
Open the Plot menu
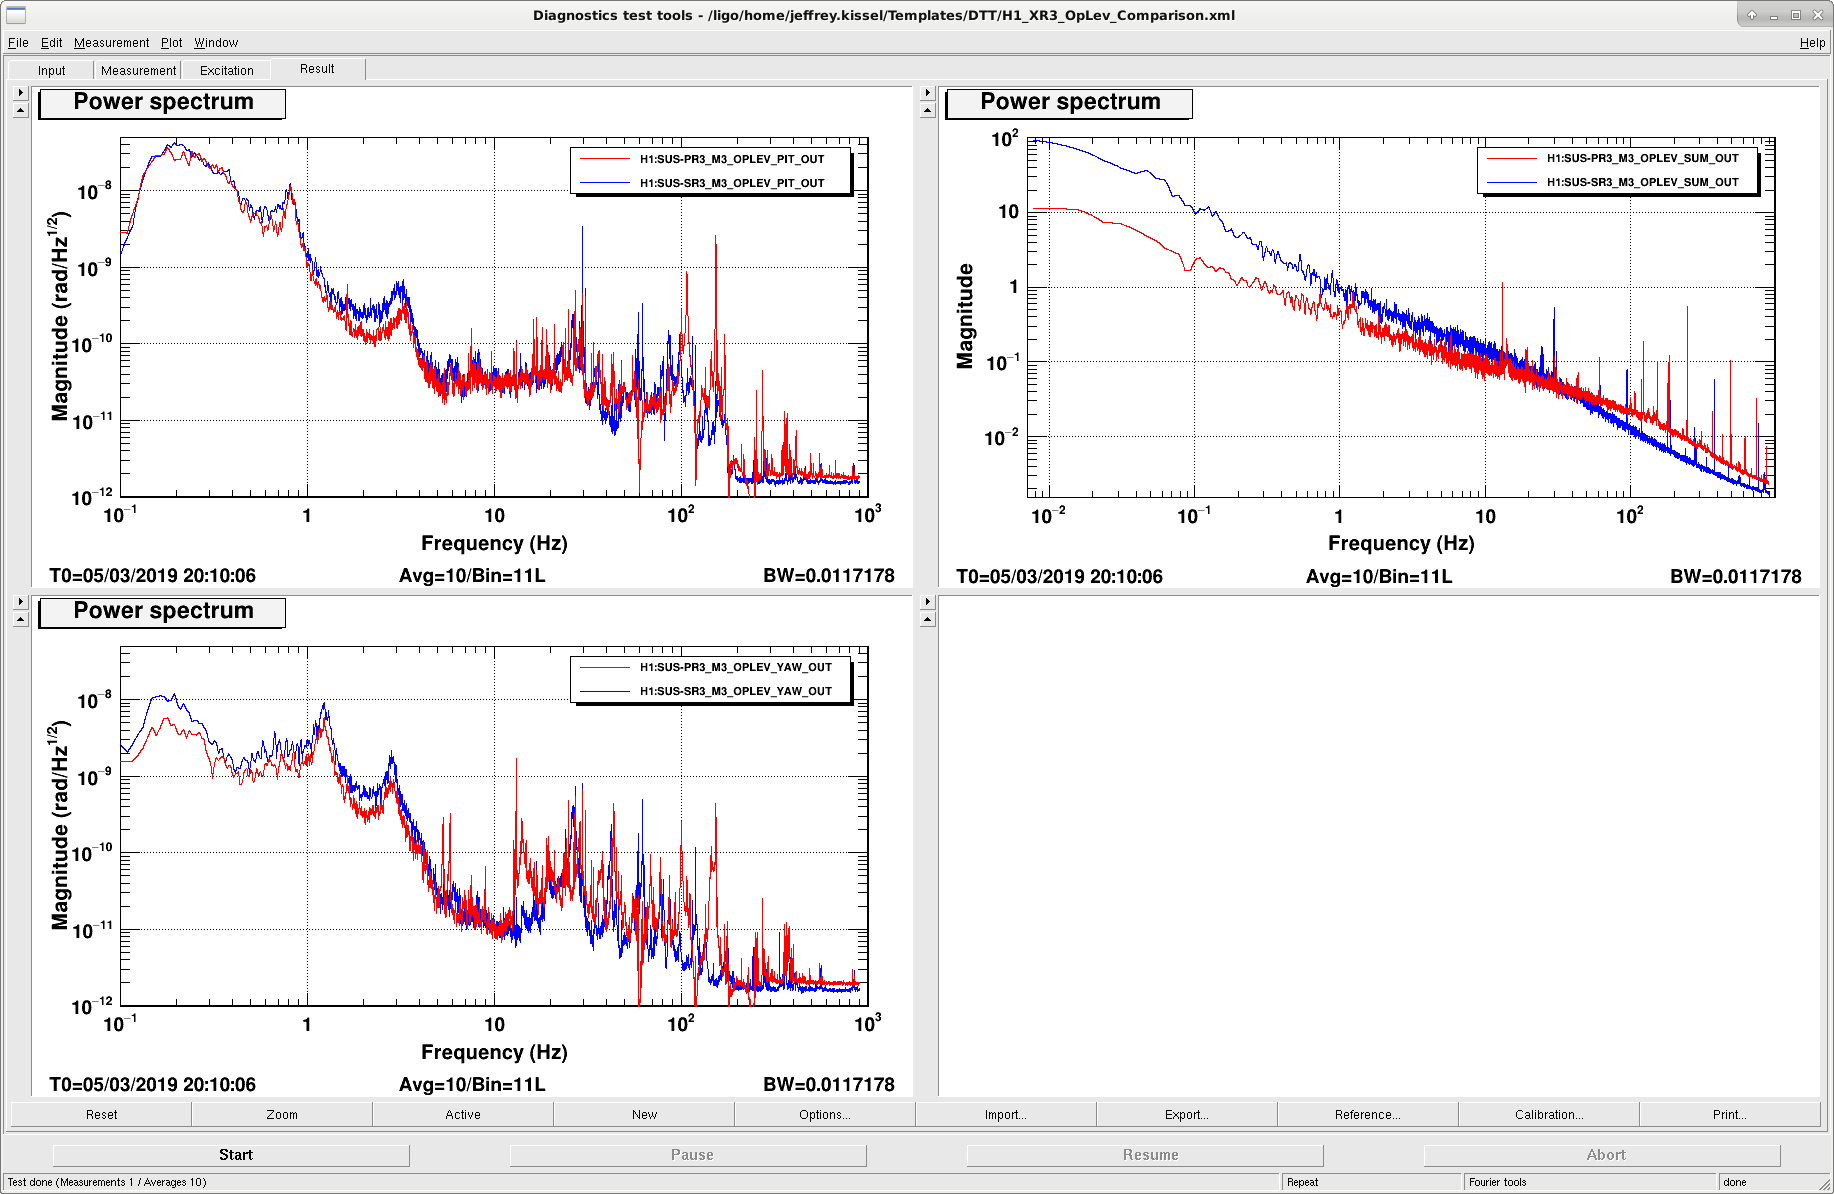pyautogui.click(x=172, y=43)
